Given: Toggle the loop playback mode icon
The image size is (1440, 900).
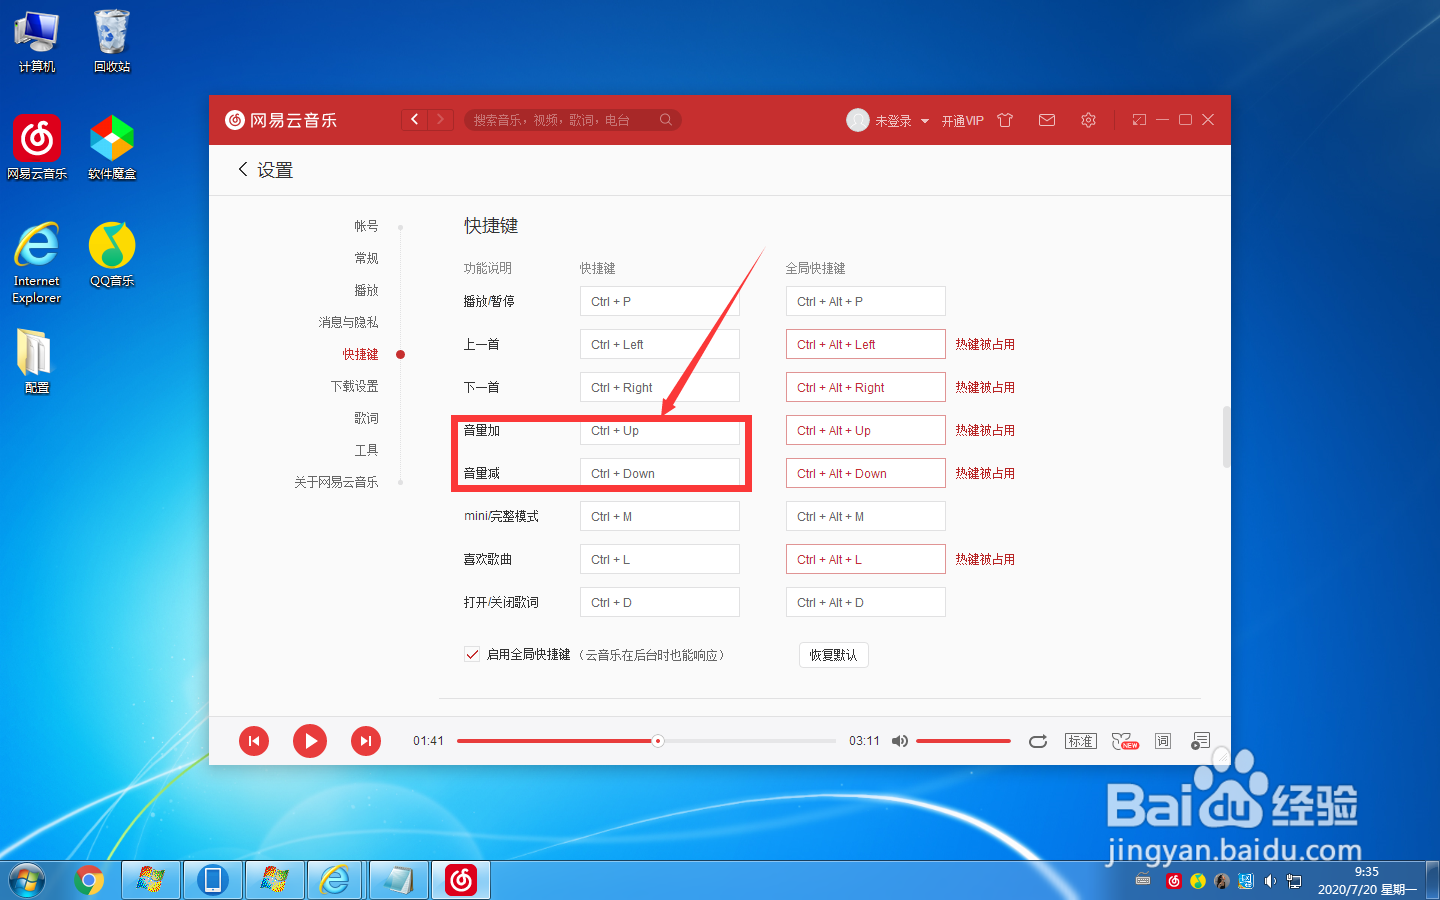Looking at the screenshot, I should click(1038, 741).
